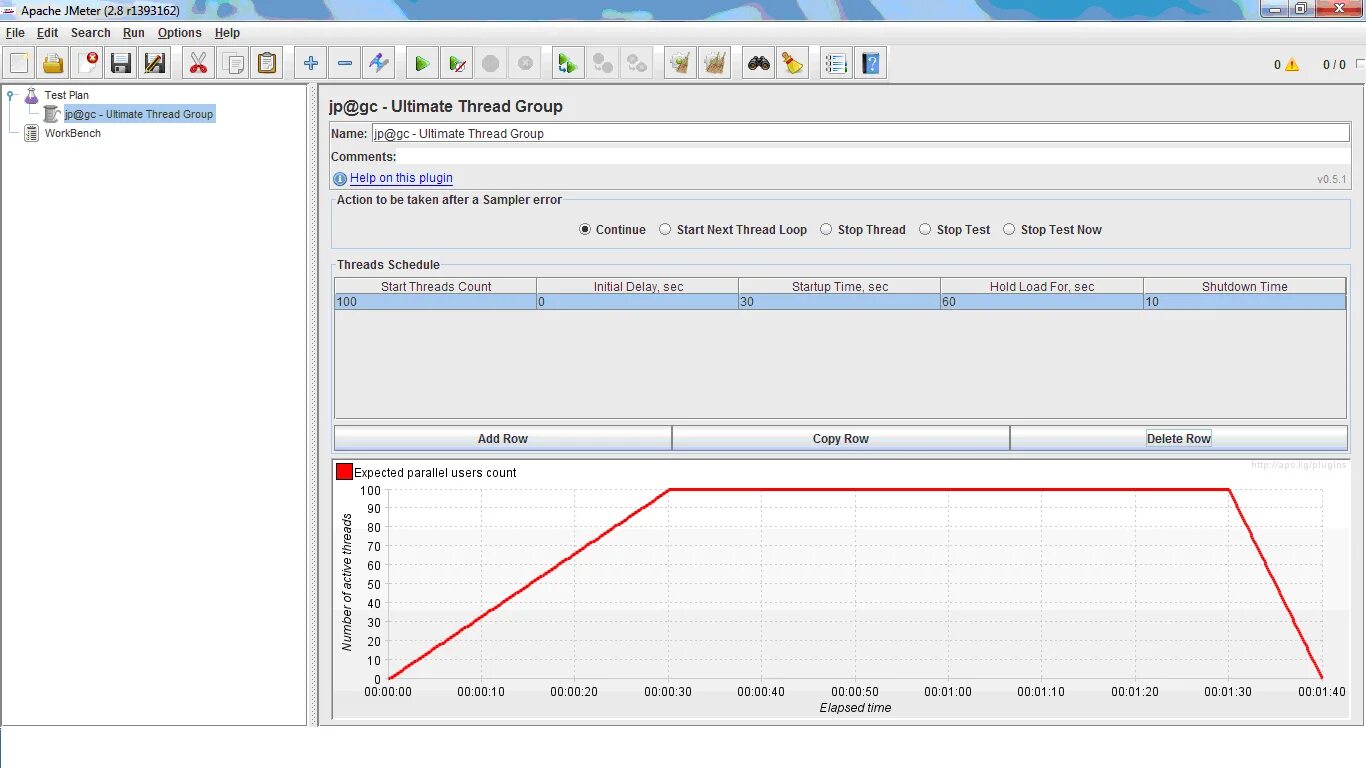Screen dimensions: 1366x768
Task: Click the Startup Time, sec column header
Action: coord(839,286)
